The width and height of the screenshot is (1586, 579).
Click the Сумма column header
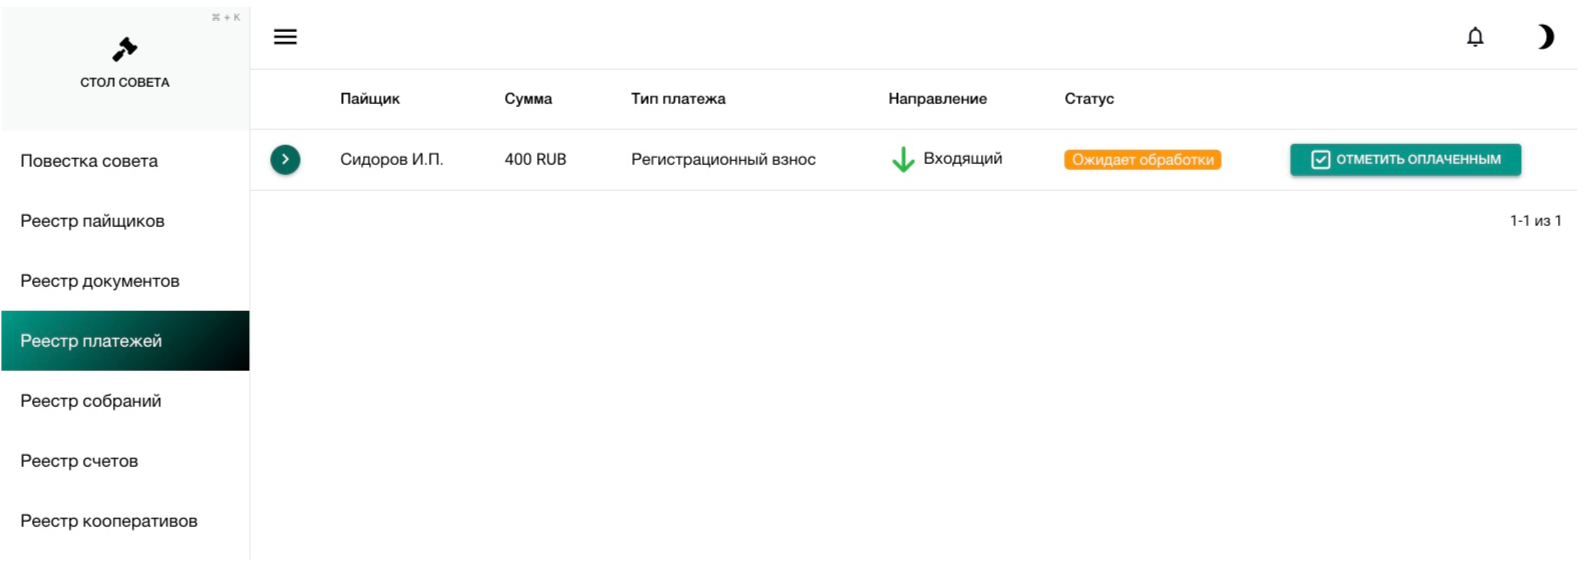pos(528,99)
